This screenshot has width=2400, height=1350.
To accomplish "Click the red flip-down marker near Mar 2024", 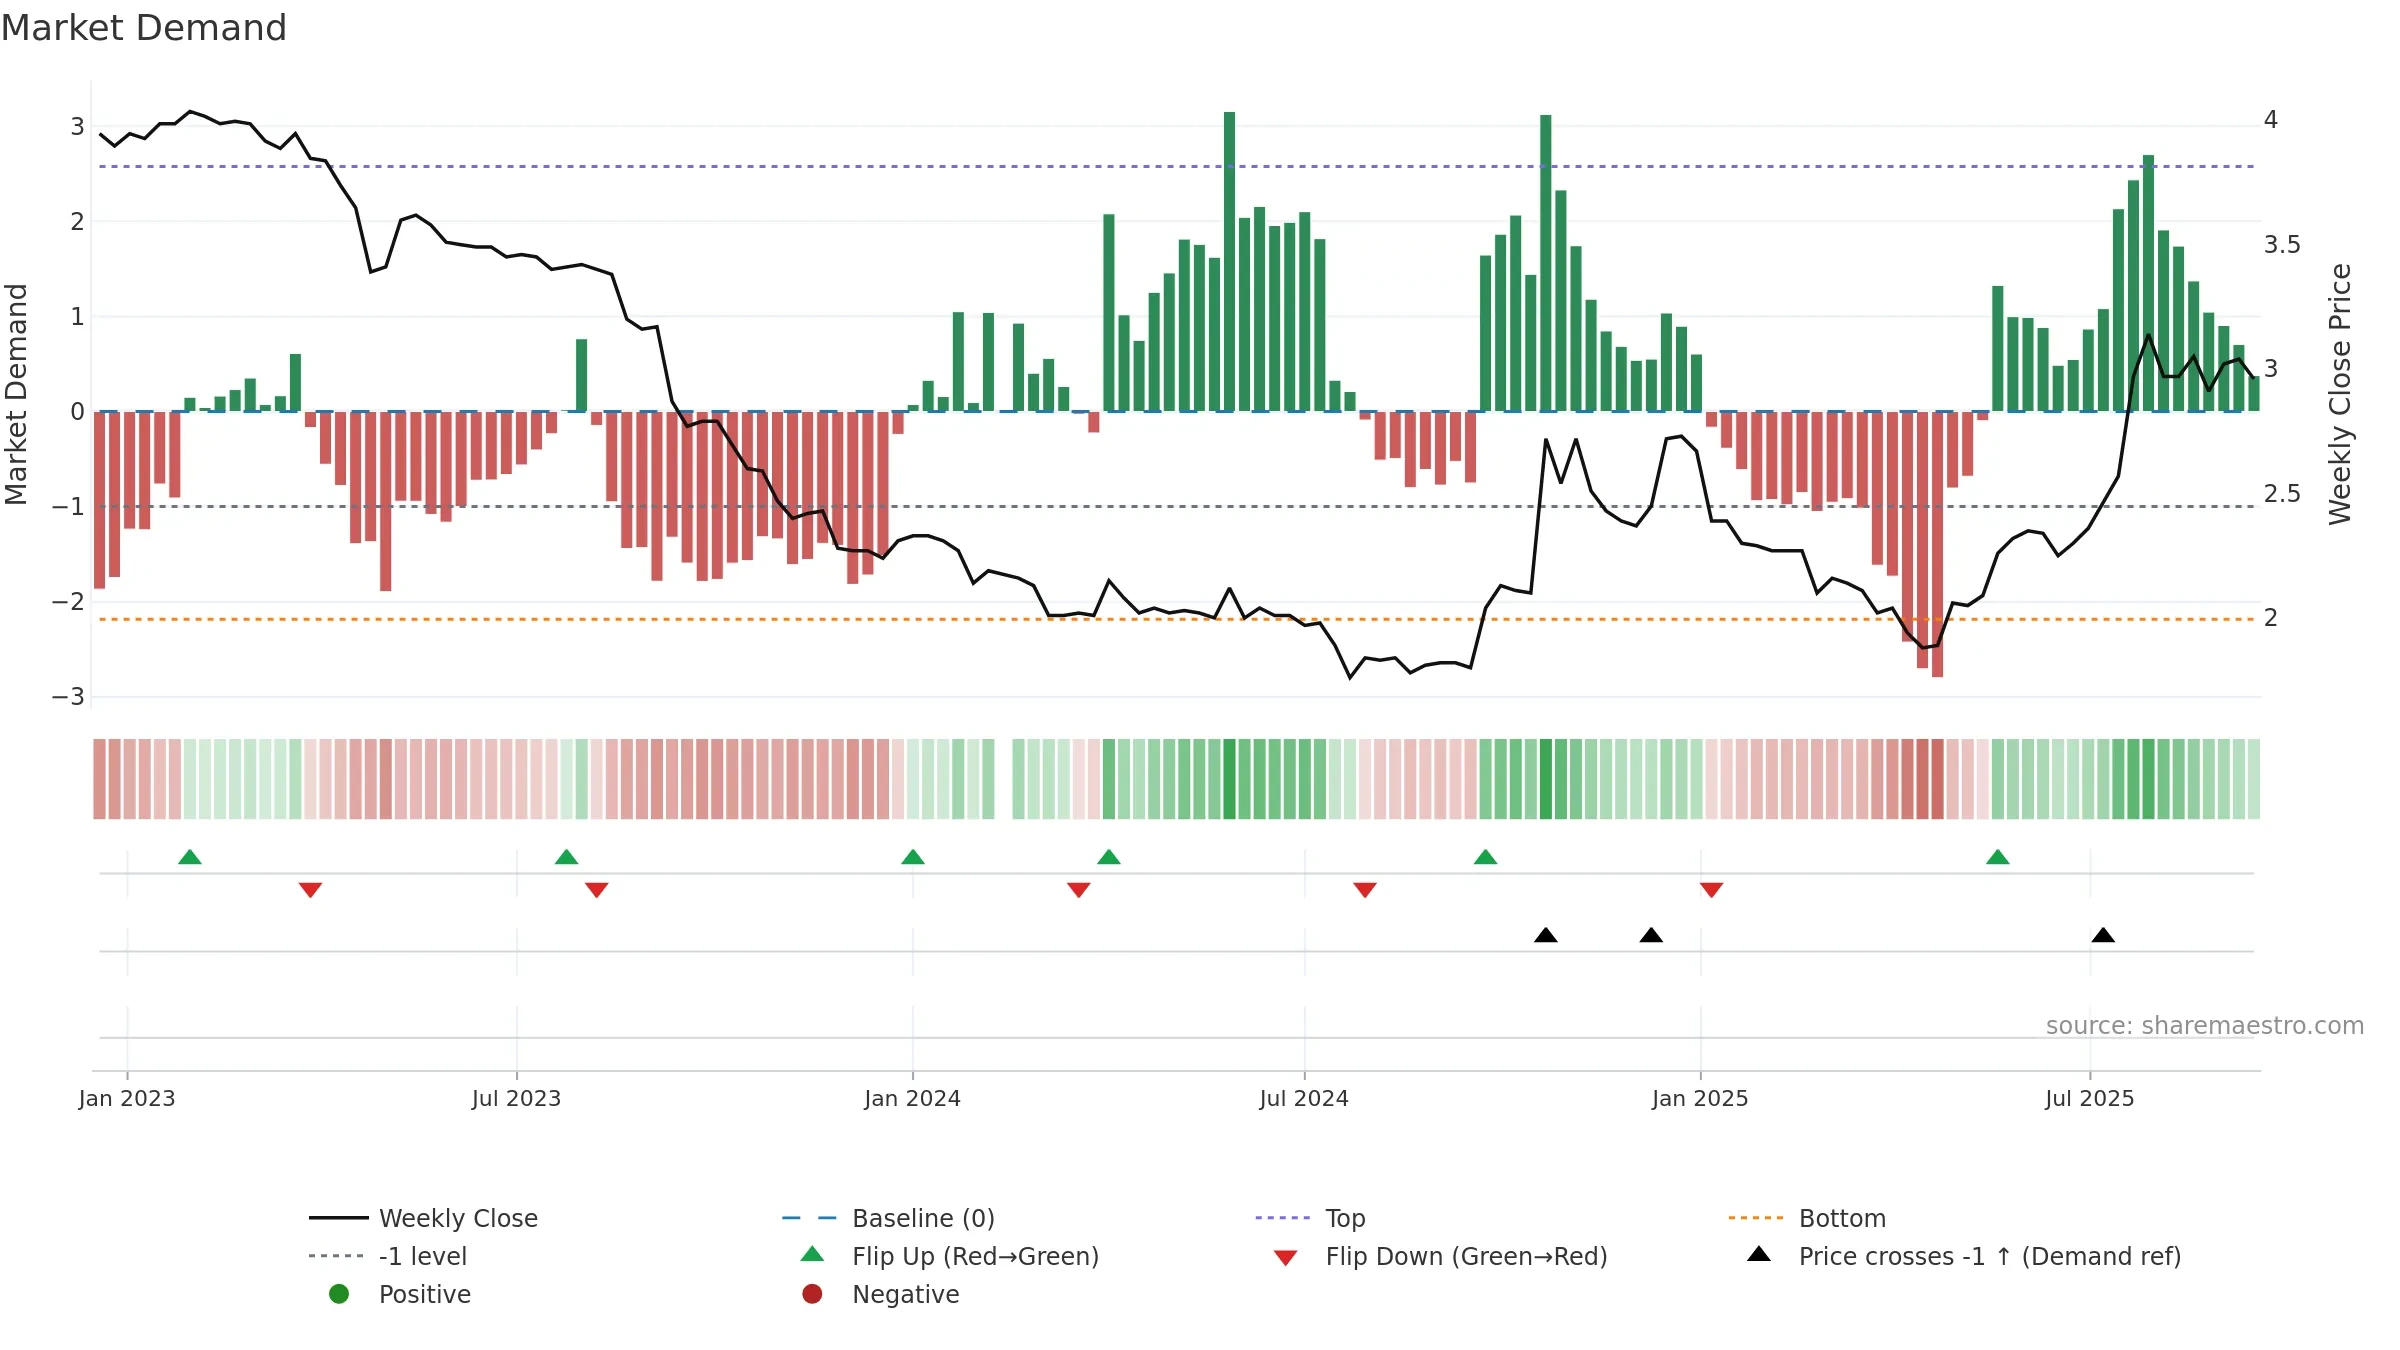I will click(x=1079, y=890).
